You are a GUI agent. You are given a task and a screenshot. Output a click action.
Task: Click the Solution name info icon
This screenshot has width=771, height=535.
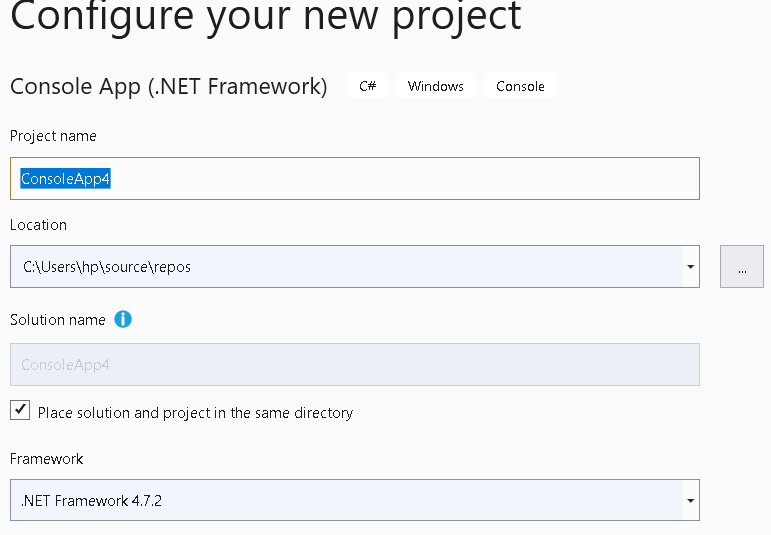click(123, 319)
